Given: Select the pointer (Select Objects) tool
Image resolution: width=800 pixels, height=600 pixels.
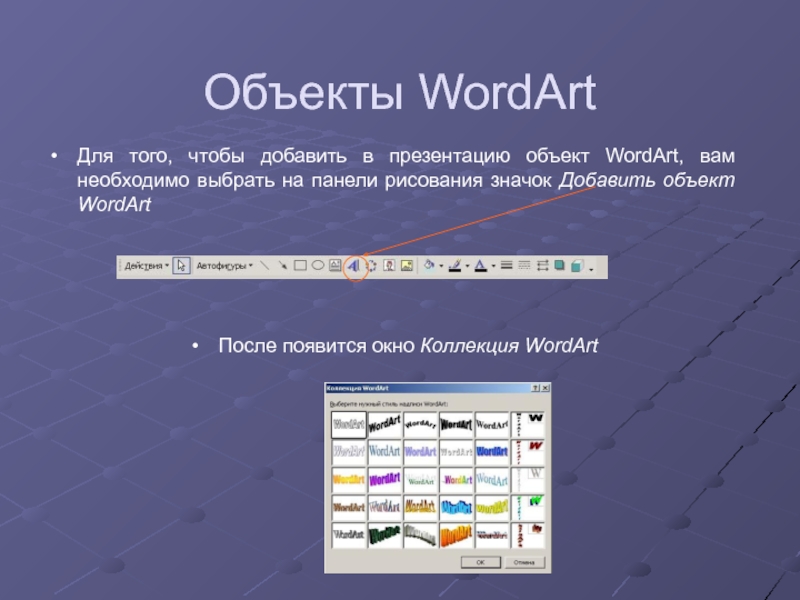Looking at the screenshot, I should click(181, 266).
